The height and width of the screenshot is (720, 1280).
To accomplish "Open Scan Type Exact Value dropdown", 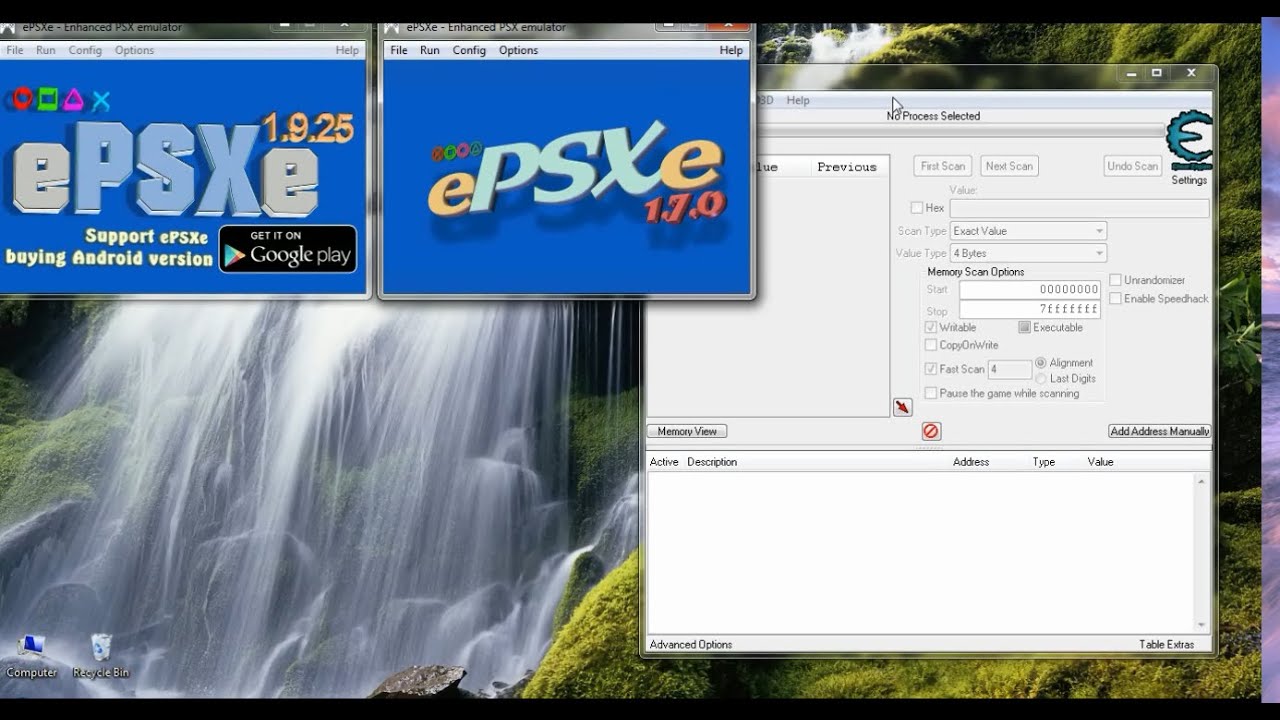I will click(1028, 231).
